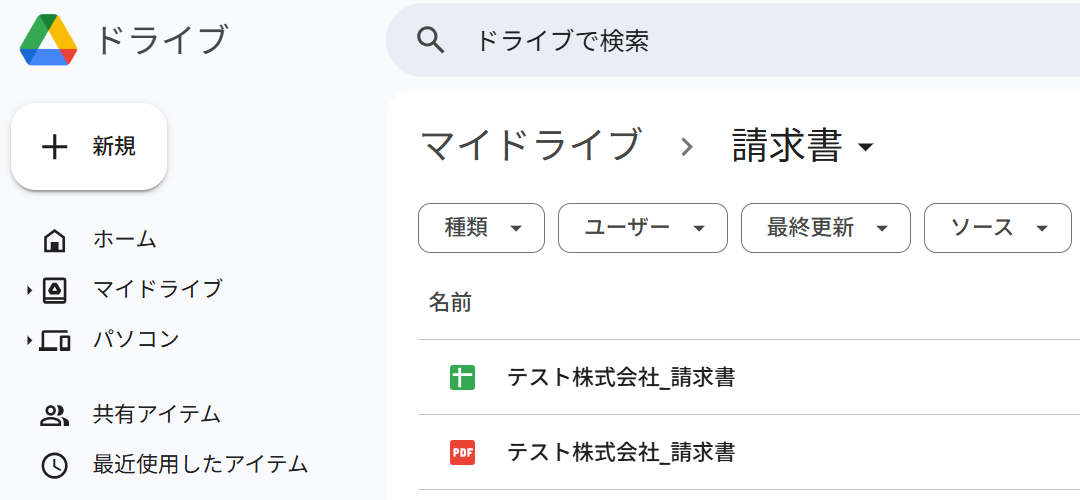Click the search magnifier icon
1080x500 pixels.
(430, 40)
